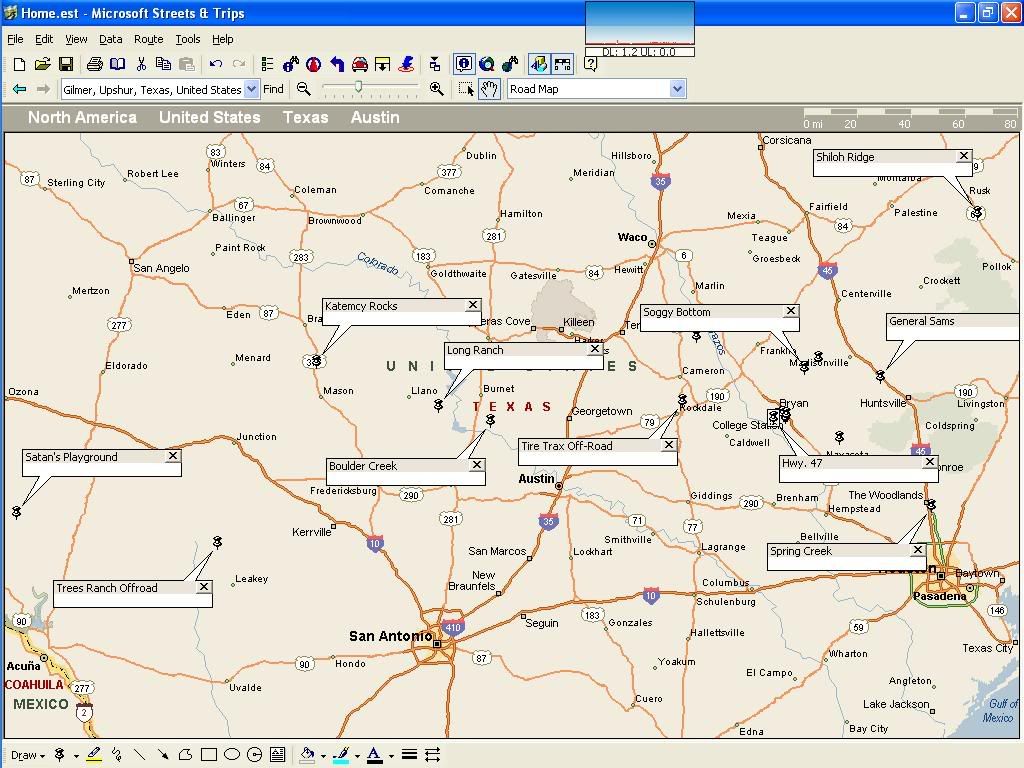Click the red car toolbar icon
This screenshot has width=1024, height=768.
point(360,64)
